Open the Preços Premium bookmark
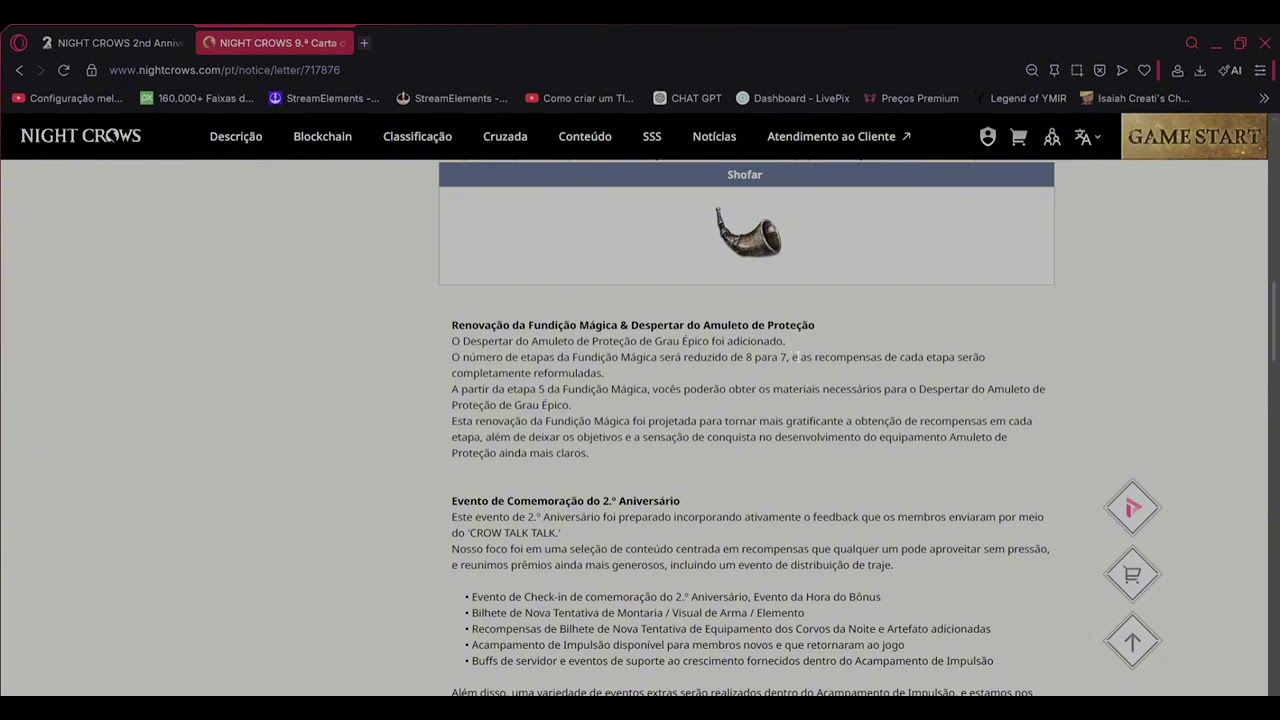The image size is (1280, 720). 911,98
